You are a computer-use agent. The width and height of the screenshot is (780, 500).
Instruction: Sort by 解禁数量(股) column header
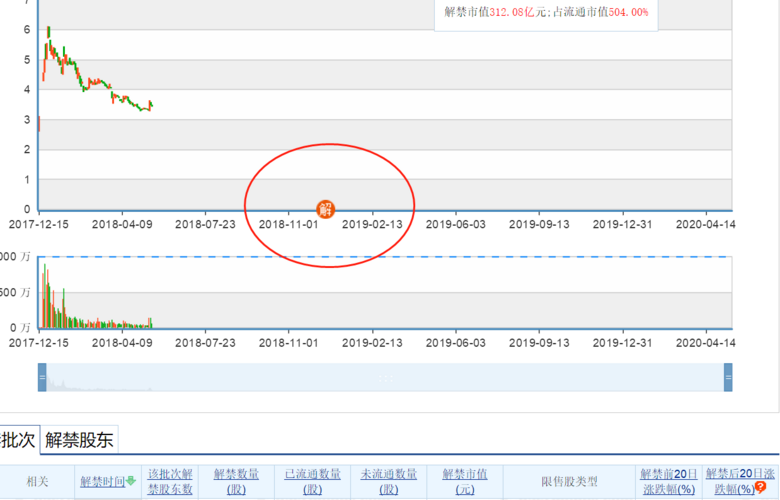236,482
